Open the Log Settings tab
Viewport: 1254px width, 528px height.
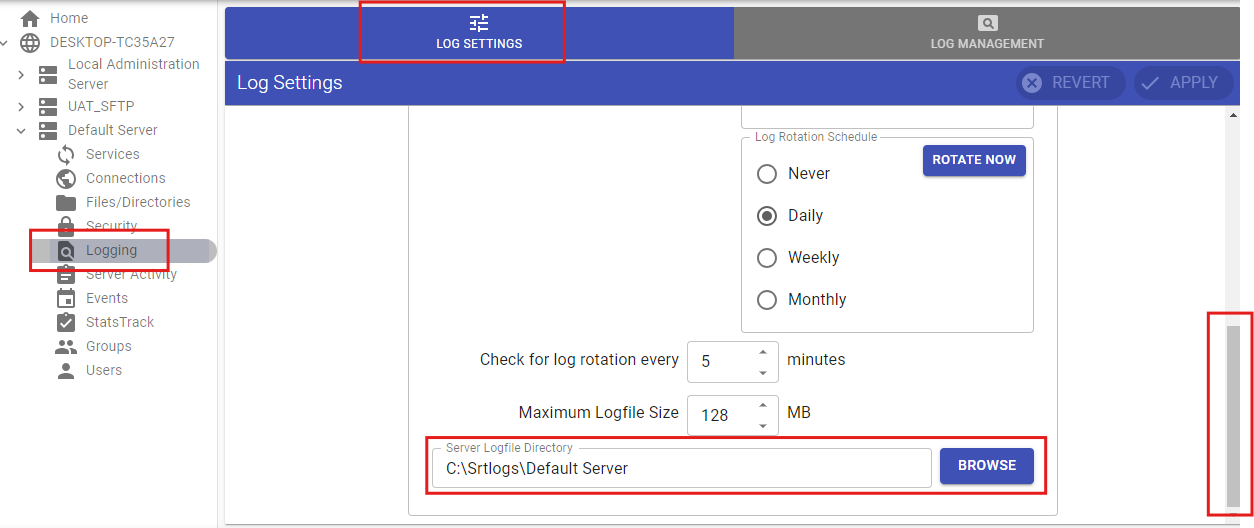pos(479,33)
